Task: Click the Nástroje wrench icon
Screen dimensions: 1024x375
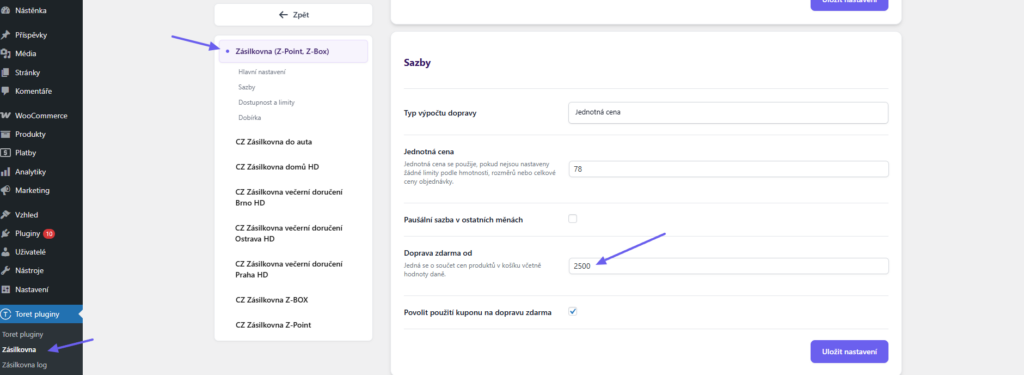Action: click(x=6, y=270)
